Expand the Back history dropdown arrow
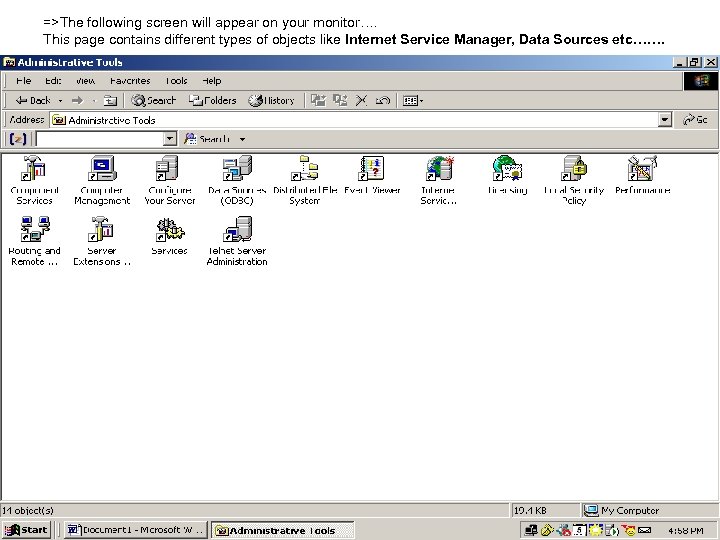720x540 pixels. 60,101
